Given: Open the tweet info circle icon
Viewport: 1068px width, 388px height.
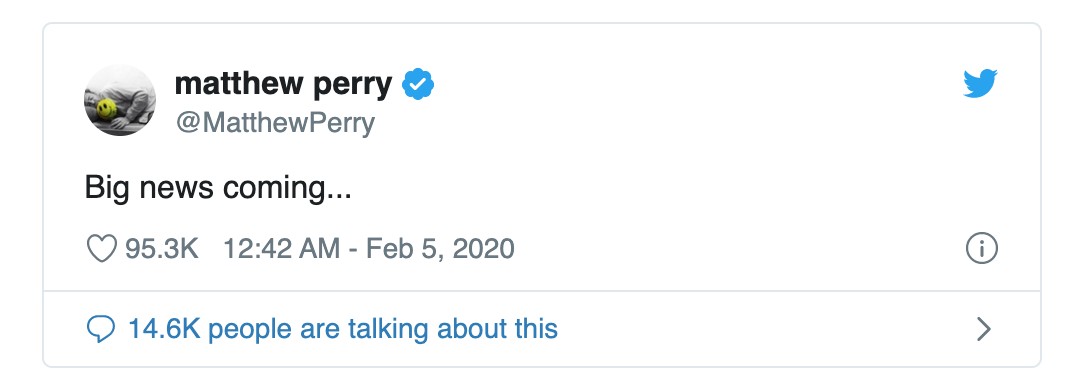Looking at the screenshot, I should (981, 249).
